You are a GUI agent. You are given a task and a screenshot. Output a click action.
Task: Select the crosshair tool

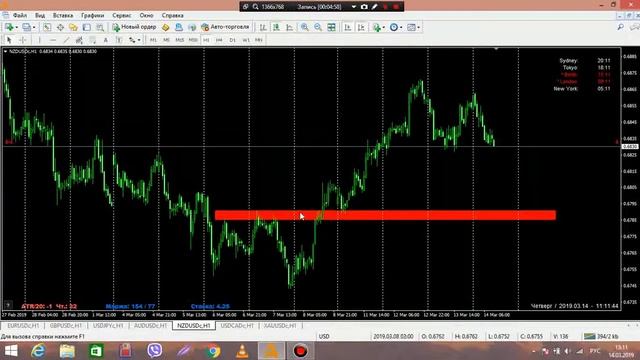23,40
